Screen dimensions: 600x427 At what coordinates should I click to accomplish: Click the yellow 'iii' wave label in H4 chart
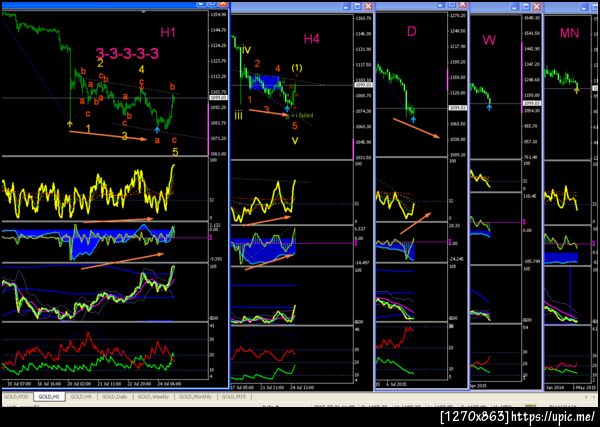tap(238, 115)
